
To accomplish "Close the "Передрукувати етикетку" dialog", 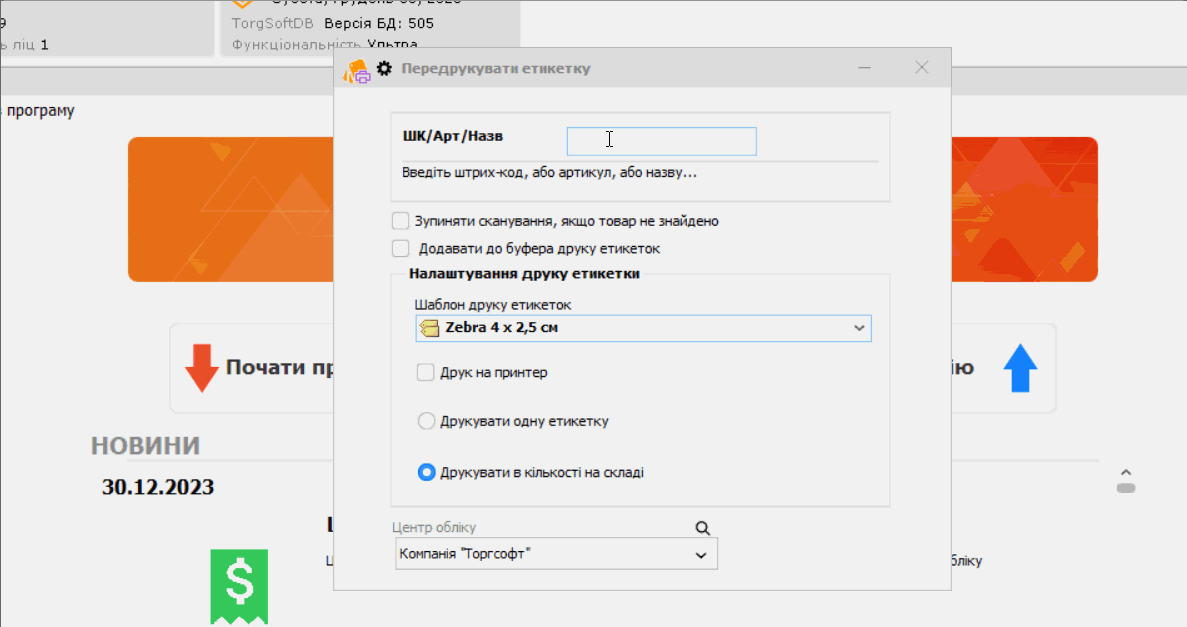I will 922,68.
